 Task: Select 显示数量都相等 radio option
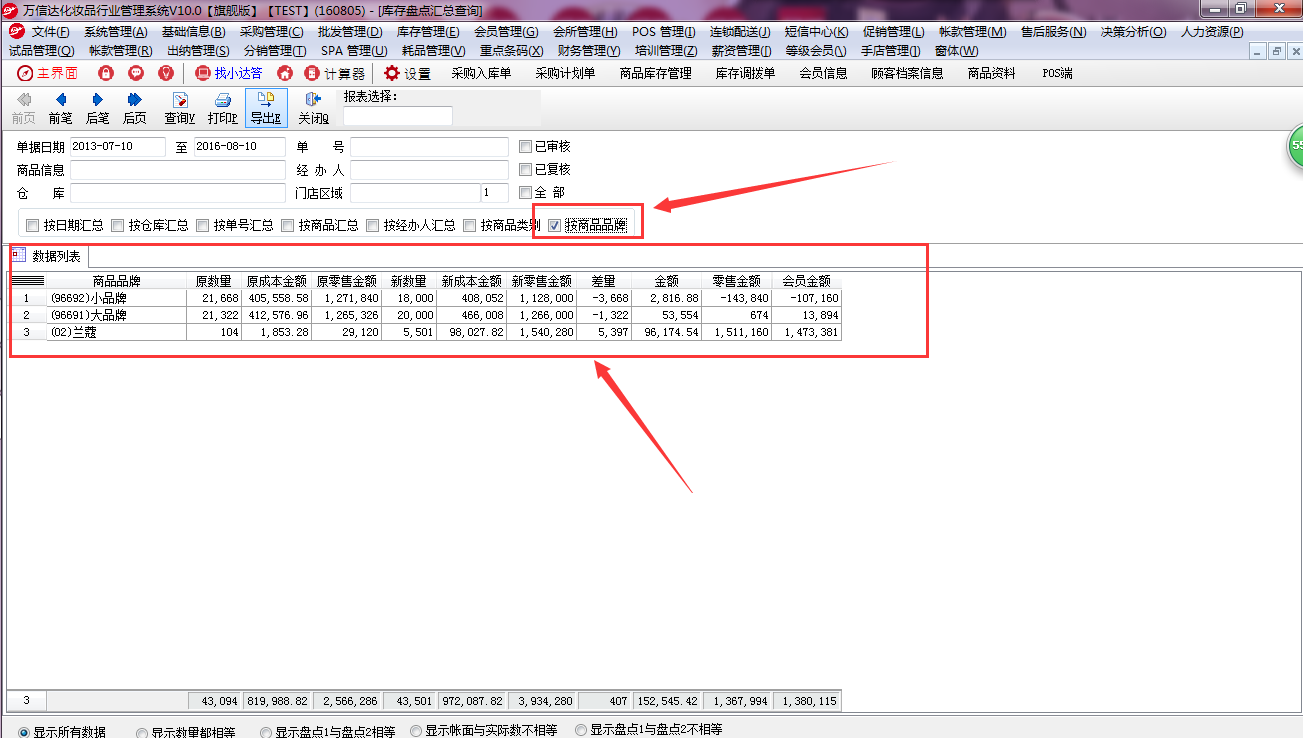pyautogui.click(x=142, y=732)
